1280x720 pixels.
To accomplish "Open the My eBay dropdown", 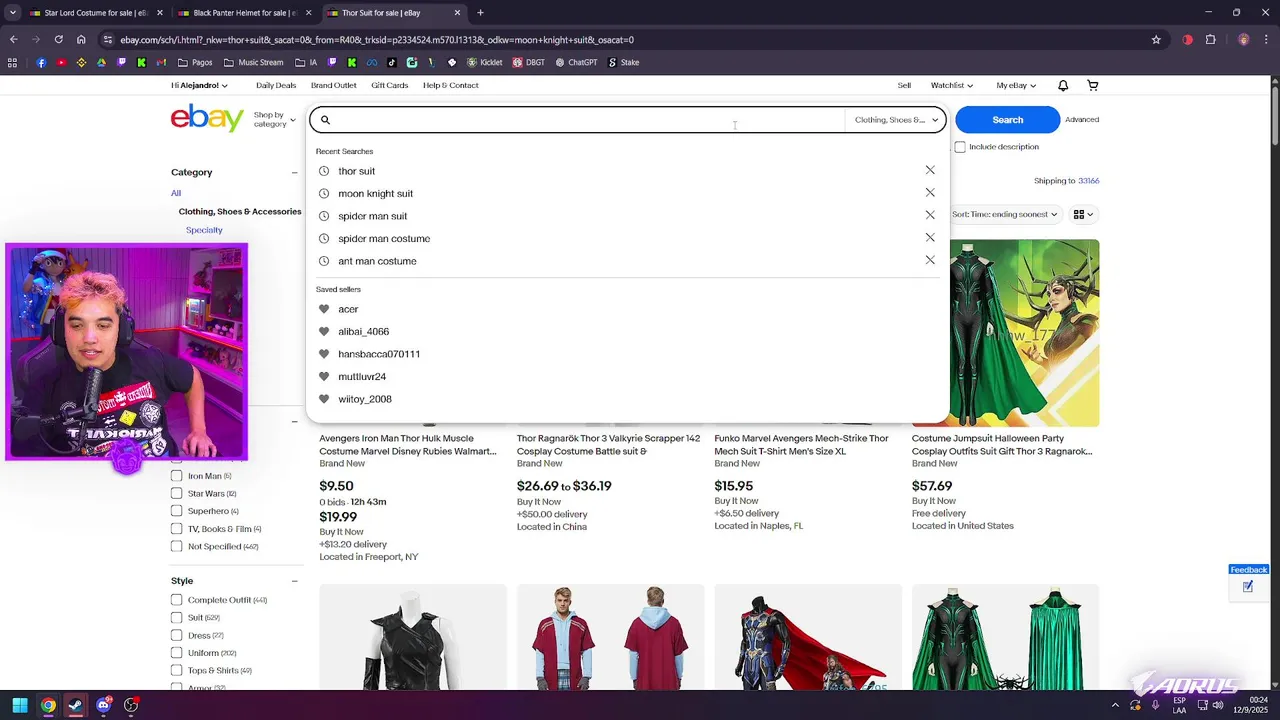I will [1016, 85].
